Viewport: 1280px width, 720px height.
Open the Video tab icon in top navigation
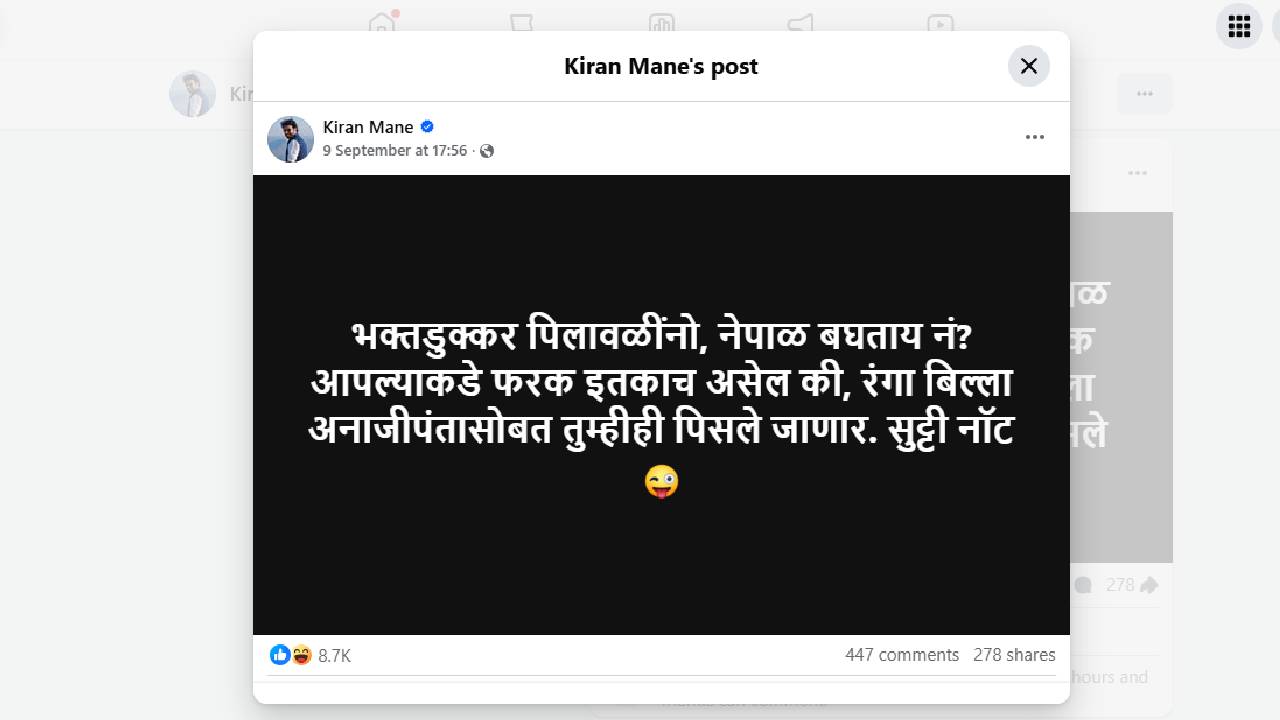(x=939, y=24)
